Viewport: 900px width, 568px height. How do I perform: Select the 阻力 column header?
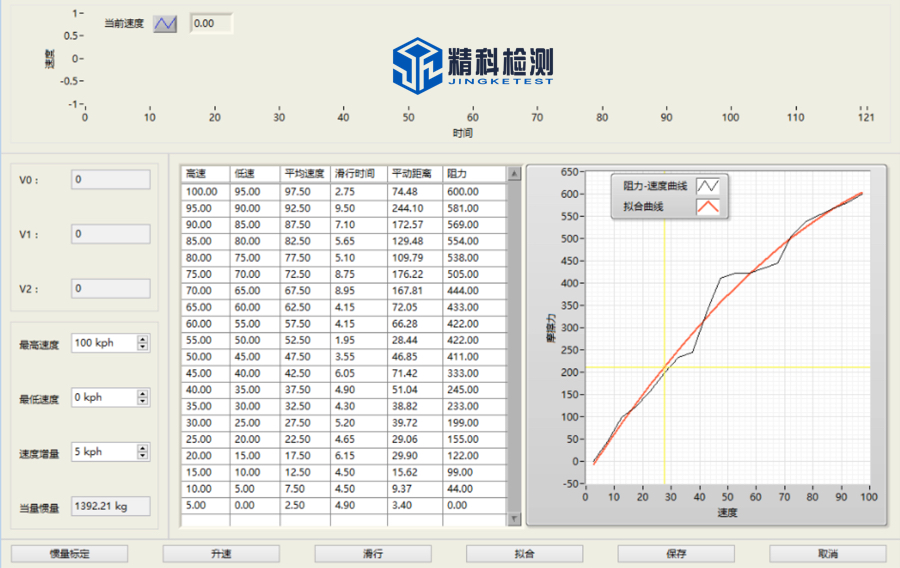(475, 174)
